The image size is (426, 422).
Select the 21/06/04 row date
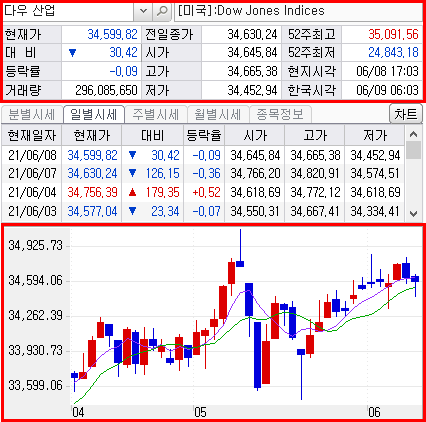point(32,192)
